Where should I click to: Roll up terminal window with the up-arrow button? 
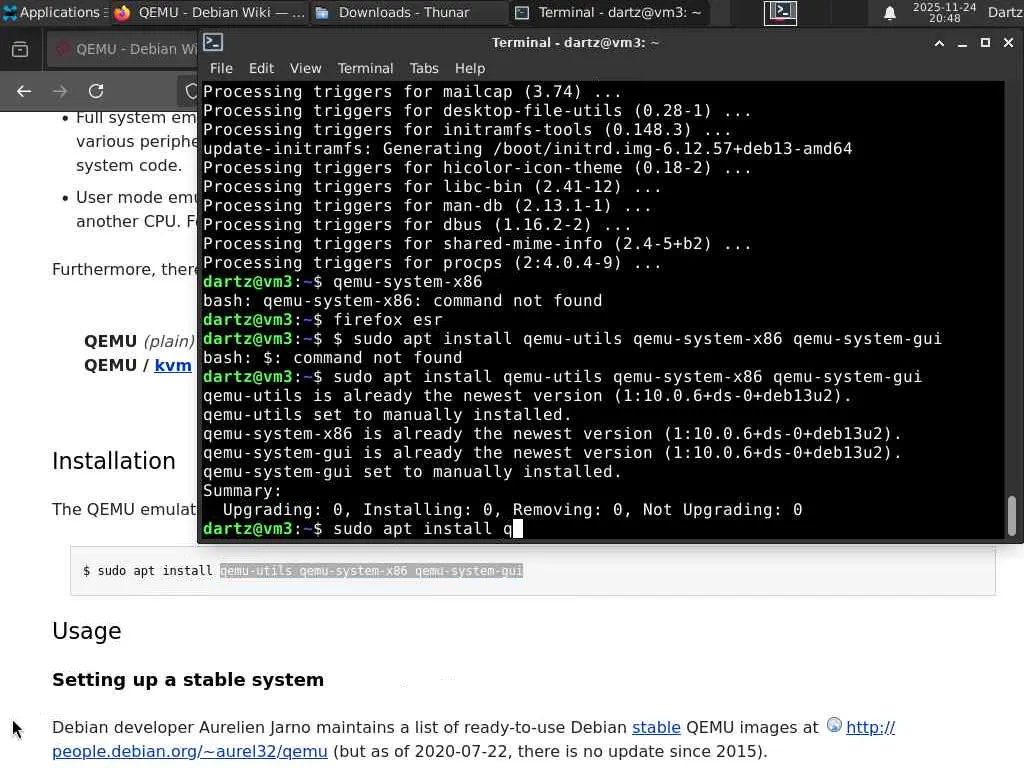939,43
